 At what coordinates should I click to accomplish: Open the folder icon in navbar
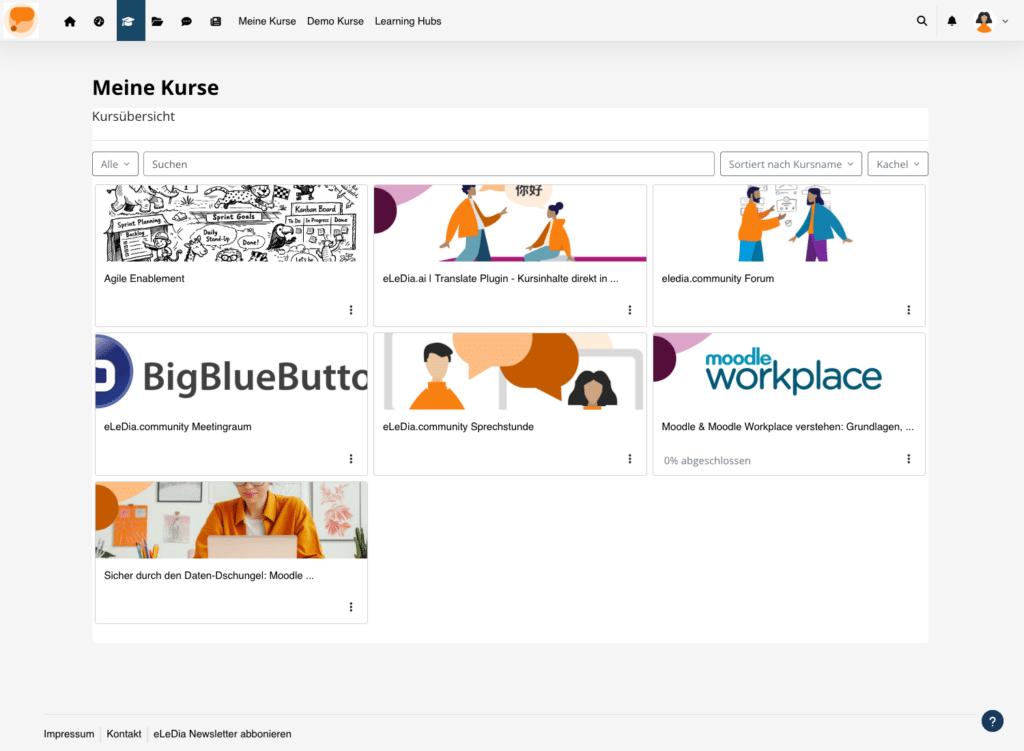pyautogui.click(x=157, y=22)
